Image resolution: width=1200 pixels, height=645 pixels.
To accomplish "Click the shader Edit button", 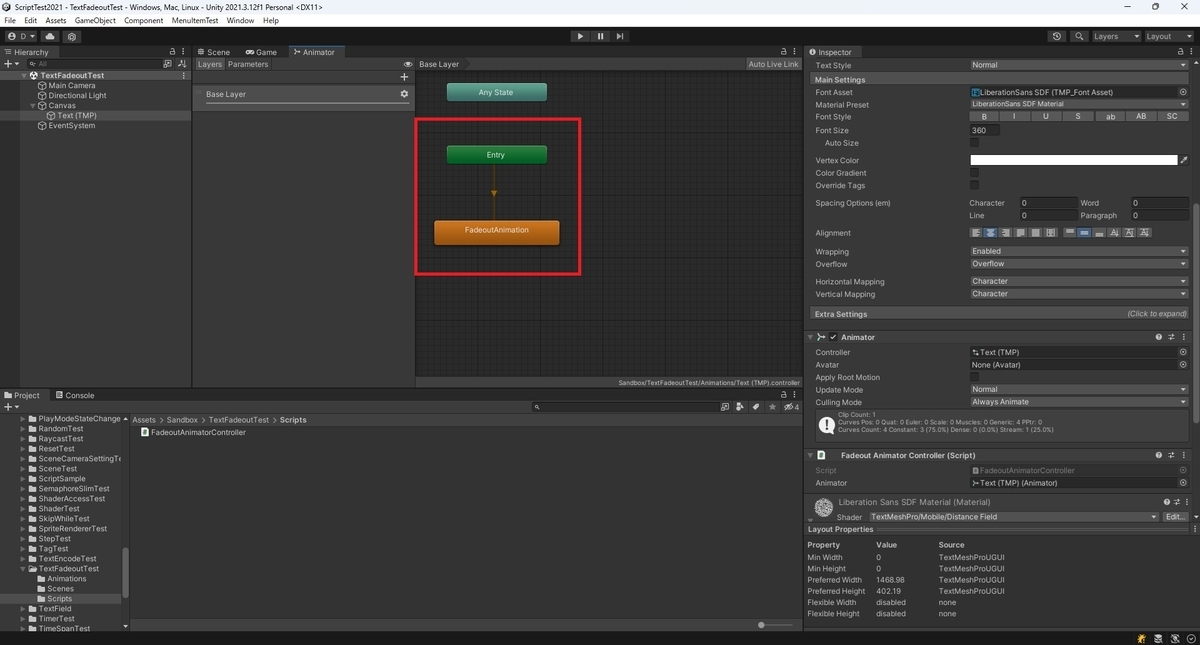I will (1176, 517).
